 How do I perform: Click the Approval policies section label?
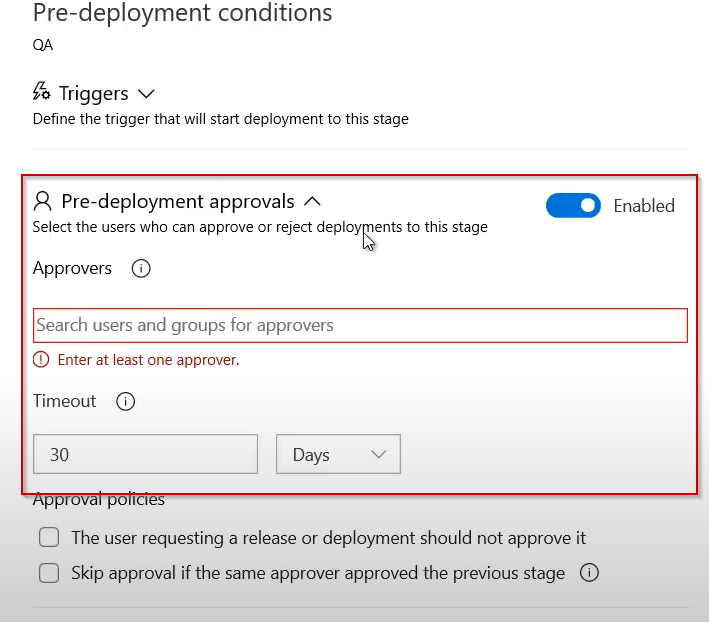coord(99,499)
